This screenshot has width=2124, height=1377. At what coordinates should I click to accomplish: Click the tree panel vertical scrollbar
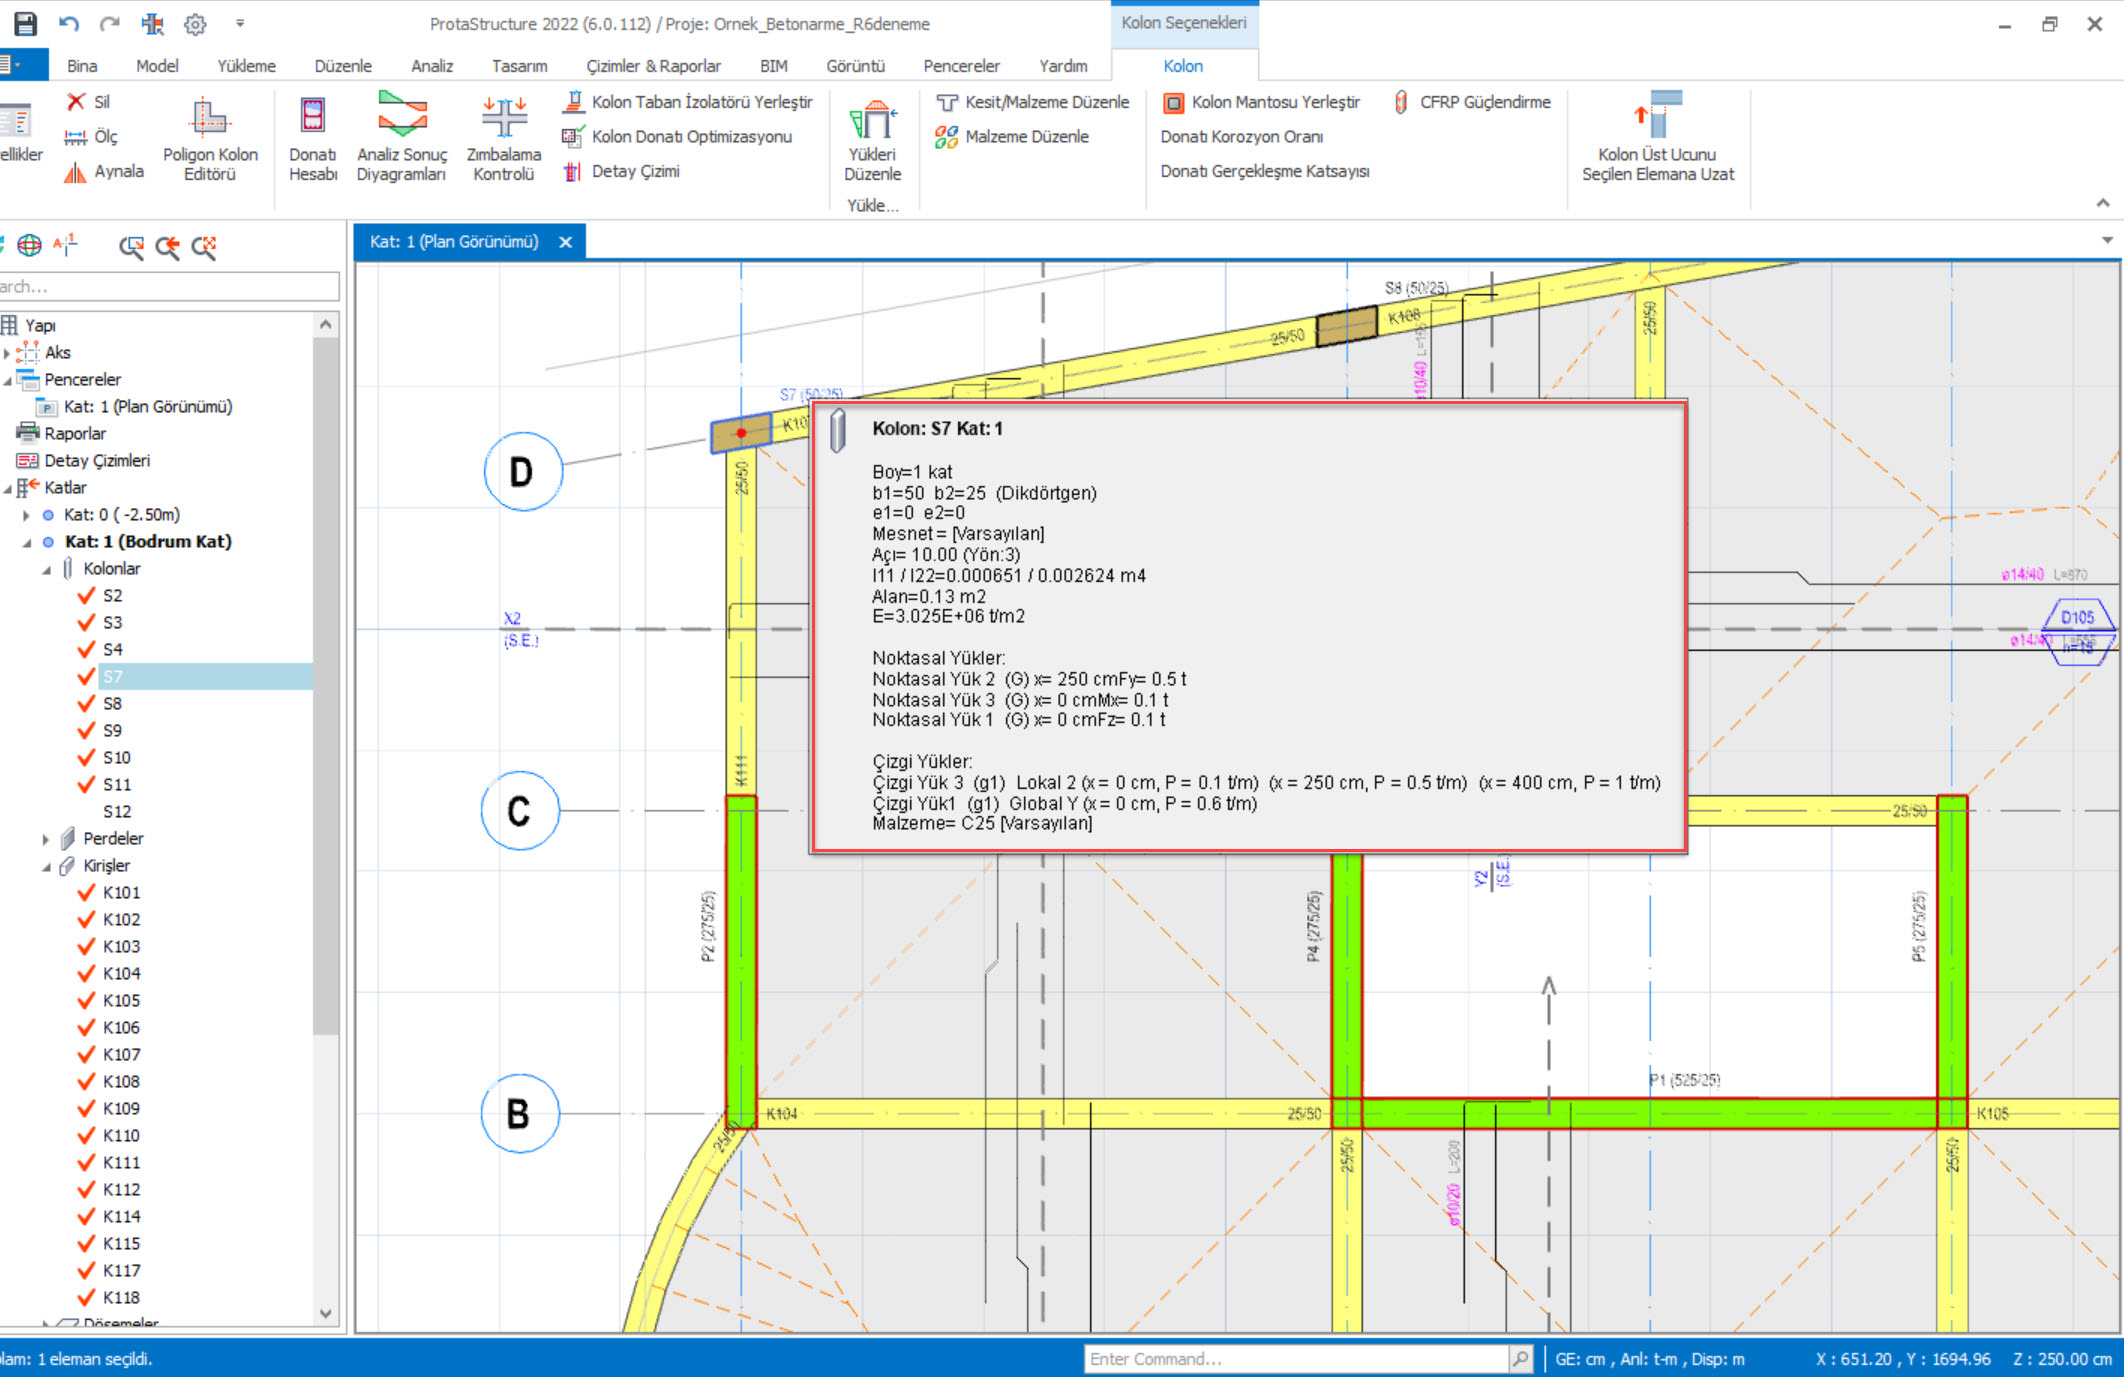pos(325,684)
